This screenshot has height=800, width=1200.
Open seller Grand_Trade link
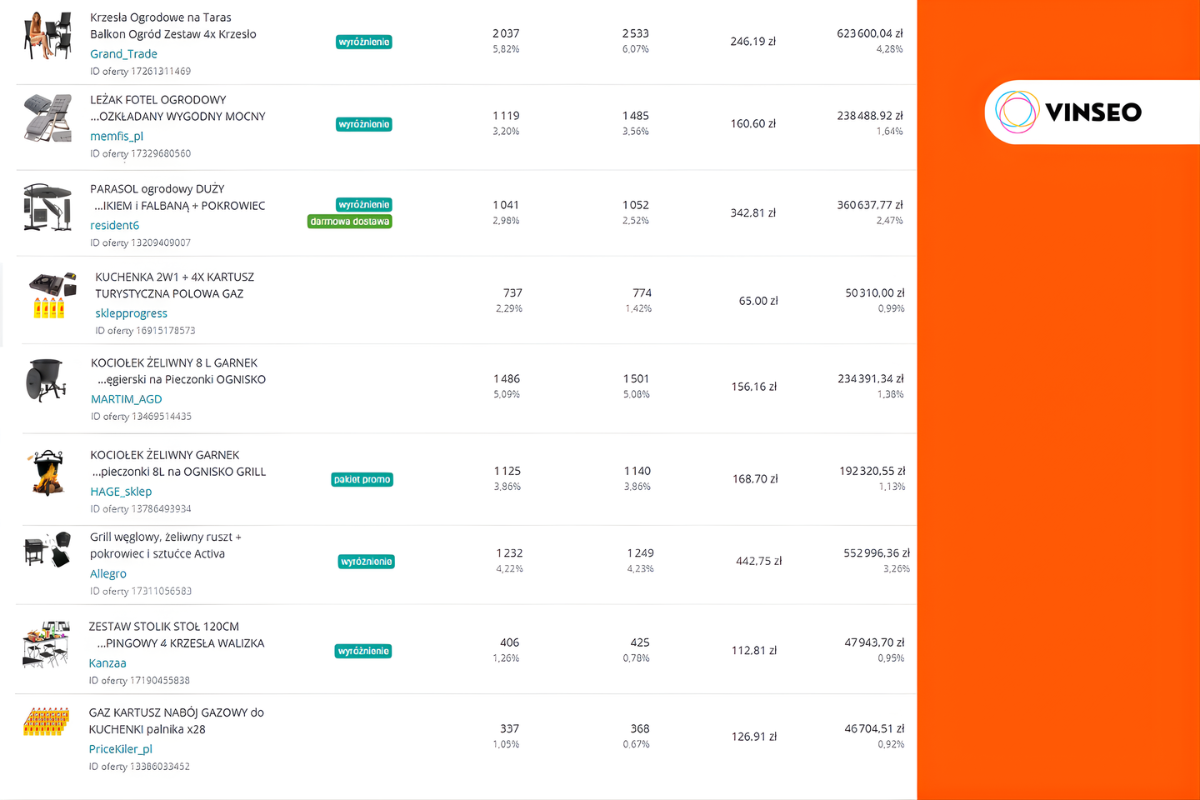coord(124,54)
